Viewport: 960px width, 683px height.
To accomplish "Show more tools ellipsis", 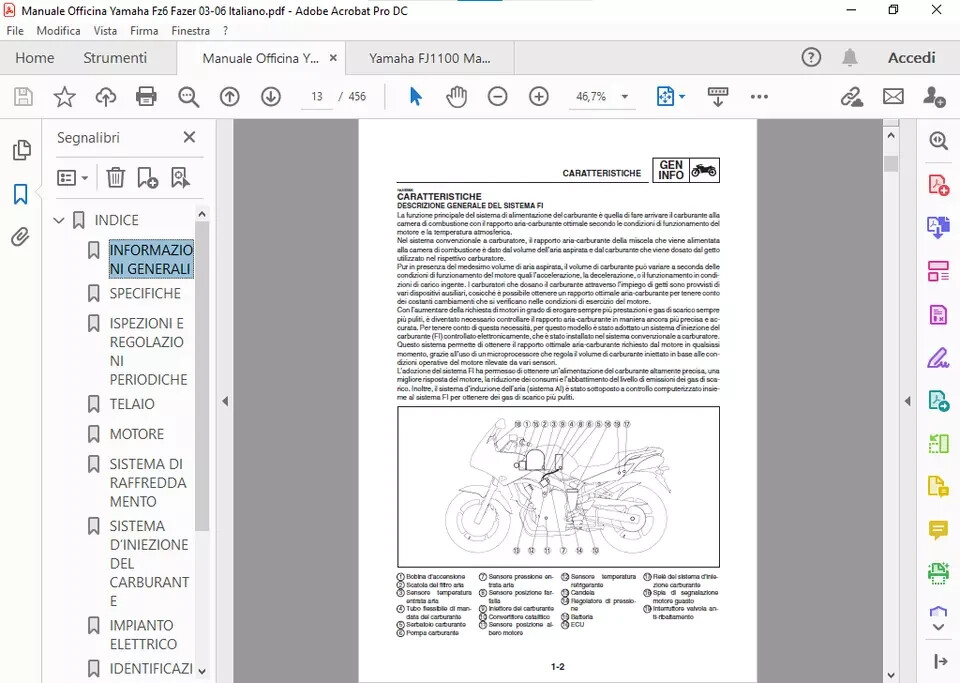I will (x=759, y=97).
